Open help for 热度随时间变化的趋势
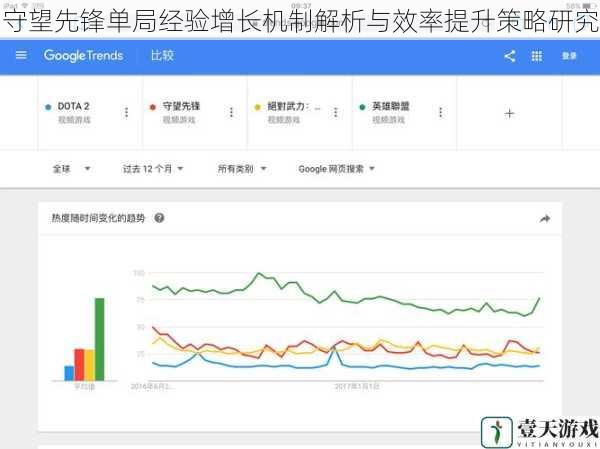 [159, 218]
